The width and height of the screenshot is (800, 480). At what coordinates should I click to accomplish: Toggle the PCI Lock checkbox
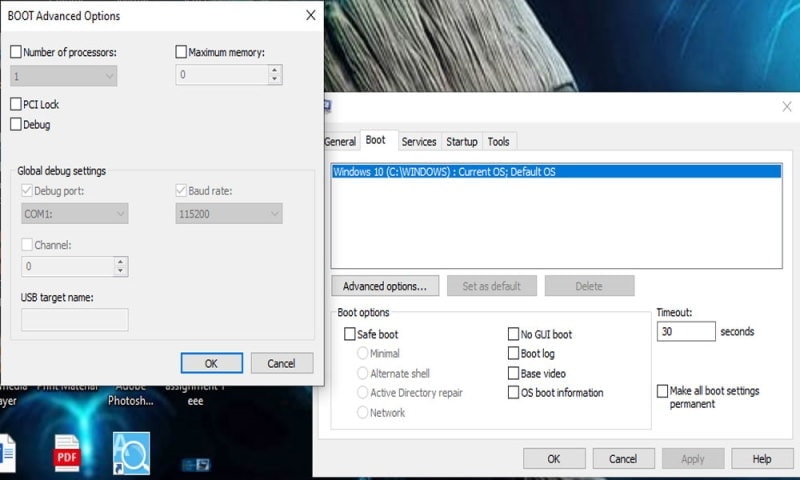pyautogui.click(x=16, y=105)
